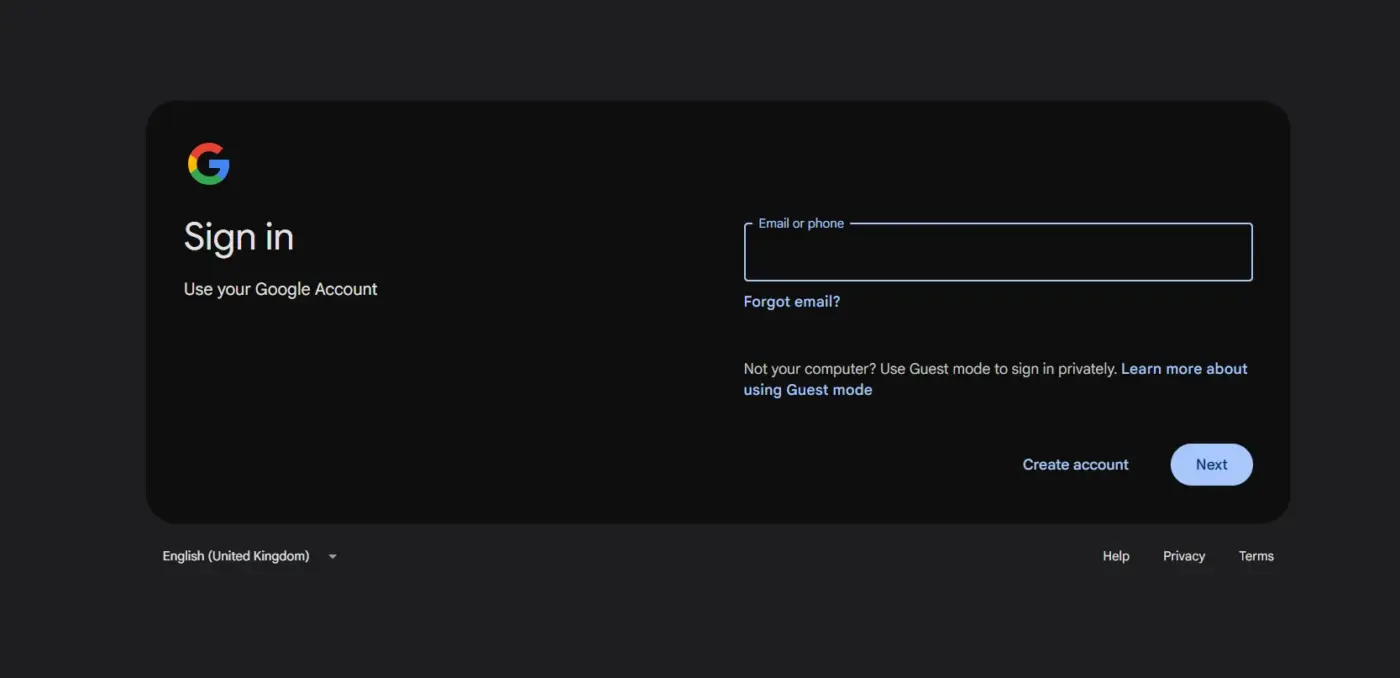Click Create account

[1075, 465]
